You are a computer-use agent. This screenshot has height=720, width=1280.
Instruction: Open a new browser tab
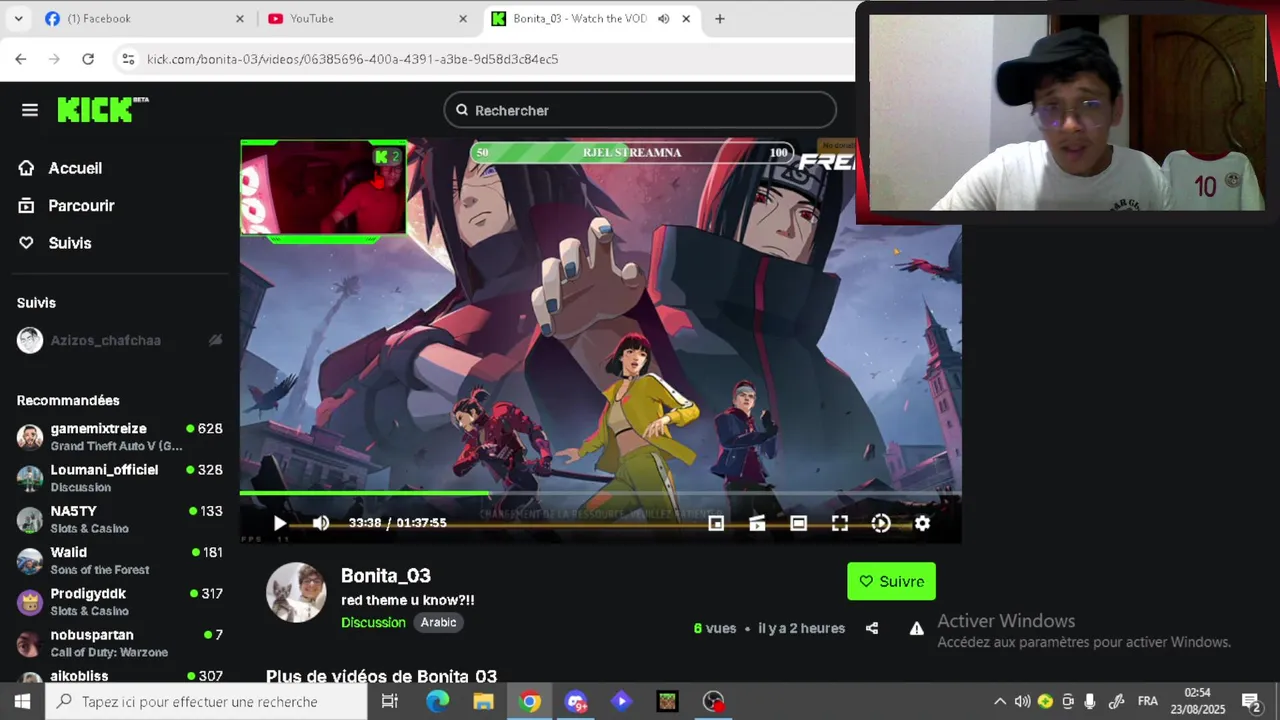(719, 18)
